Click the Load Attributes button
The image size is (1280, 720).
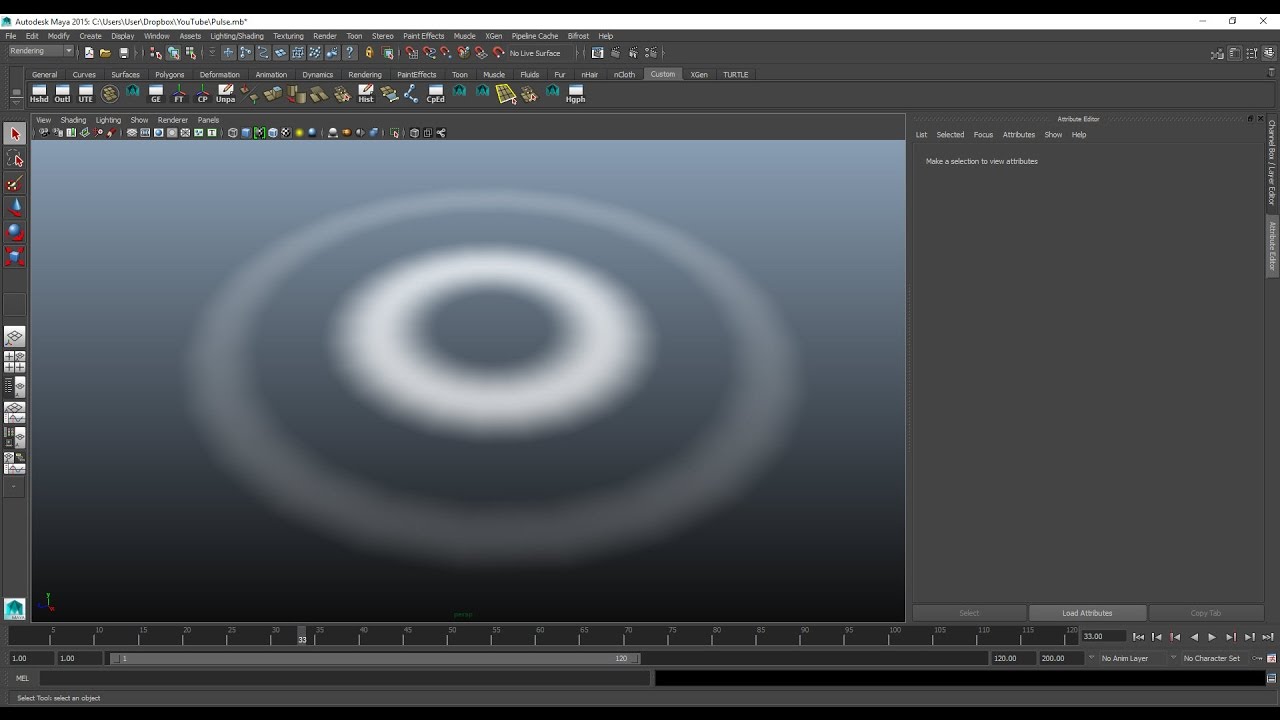pos(1087,613)
